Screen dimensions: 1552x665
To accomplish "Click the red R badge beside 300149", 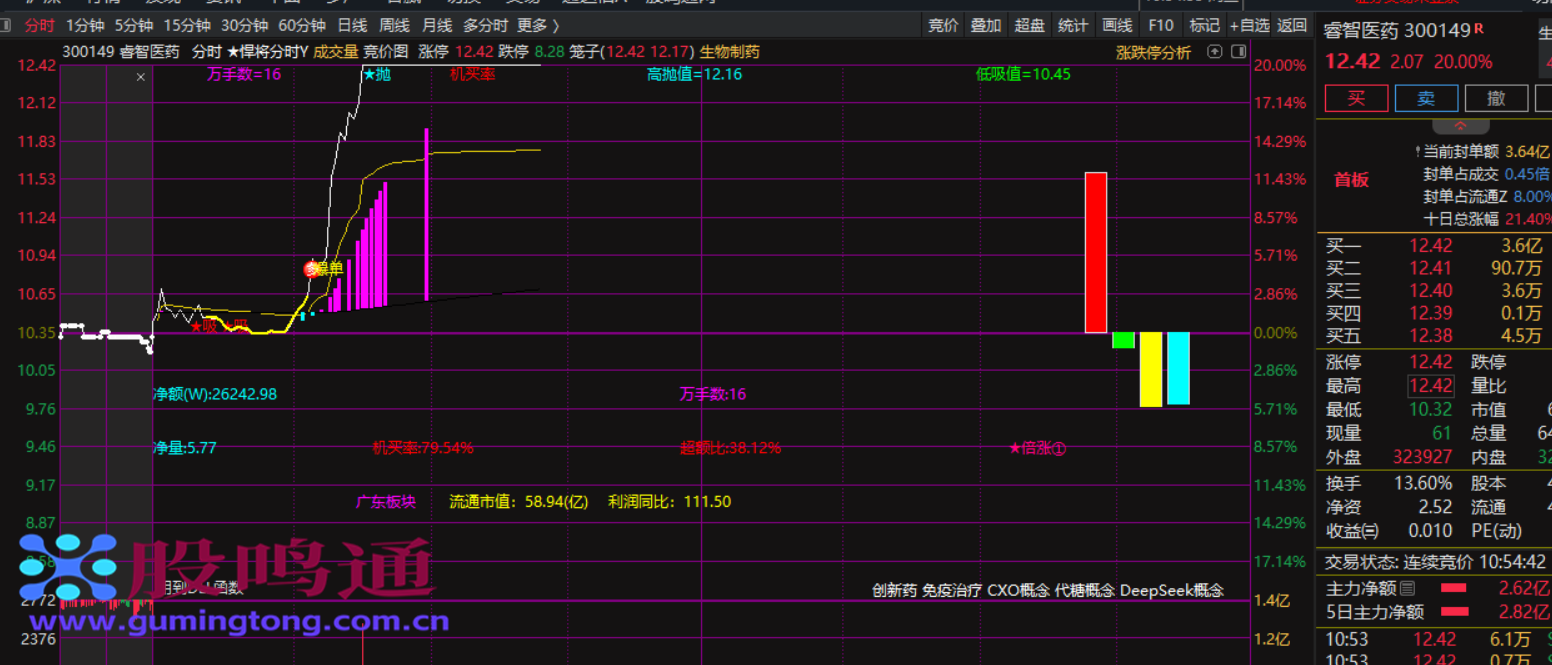I will click(1479, 29).
